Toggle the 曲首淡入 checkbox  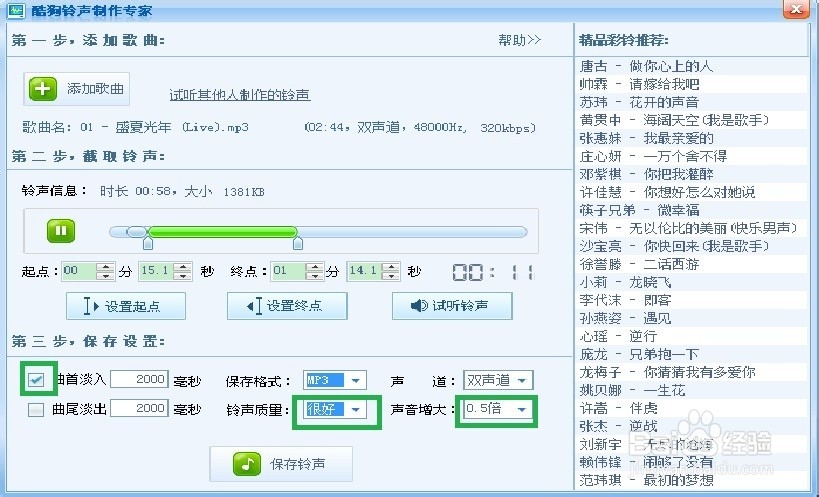click(36, 380)
